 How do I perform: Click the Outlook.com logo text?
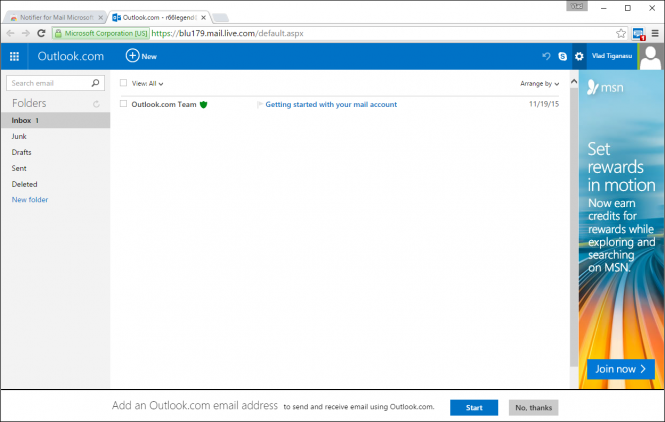(x=70, y=56)
